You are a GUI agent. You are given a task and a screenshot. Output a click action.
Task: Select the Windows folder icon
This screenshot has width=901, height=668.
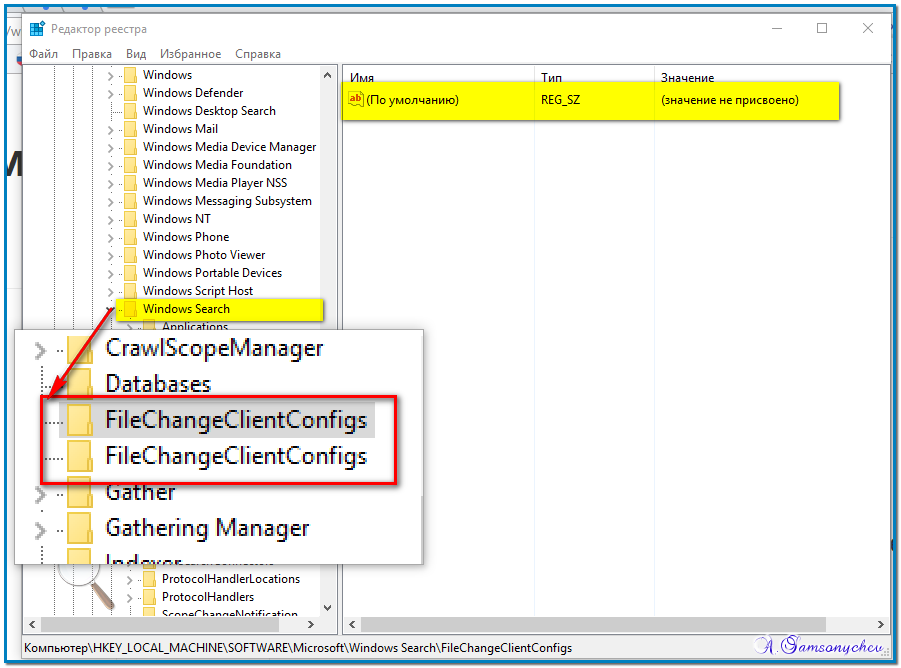coord(131,75)
